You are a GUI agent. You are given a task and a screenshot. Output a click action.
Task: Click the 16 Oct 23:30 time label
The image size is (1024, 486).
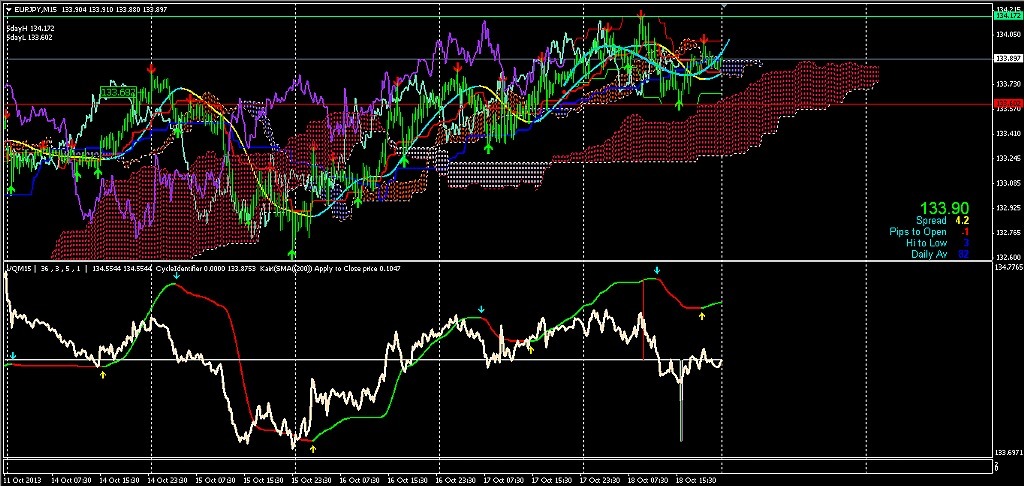(456, 479)
